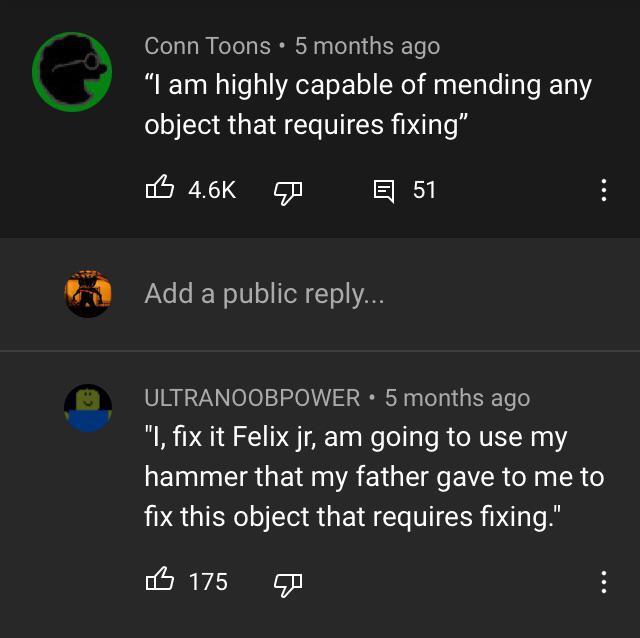
Task: Focus the "Add a public reply..." field
Action: pos(264,293)
